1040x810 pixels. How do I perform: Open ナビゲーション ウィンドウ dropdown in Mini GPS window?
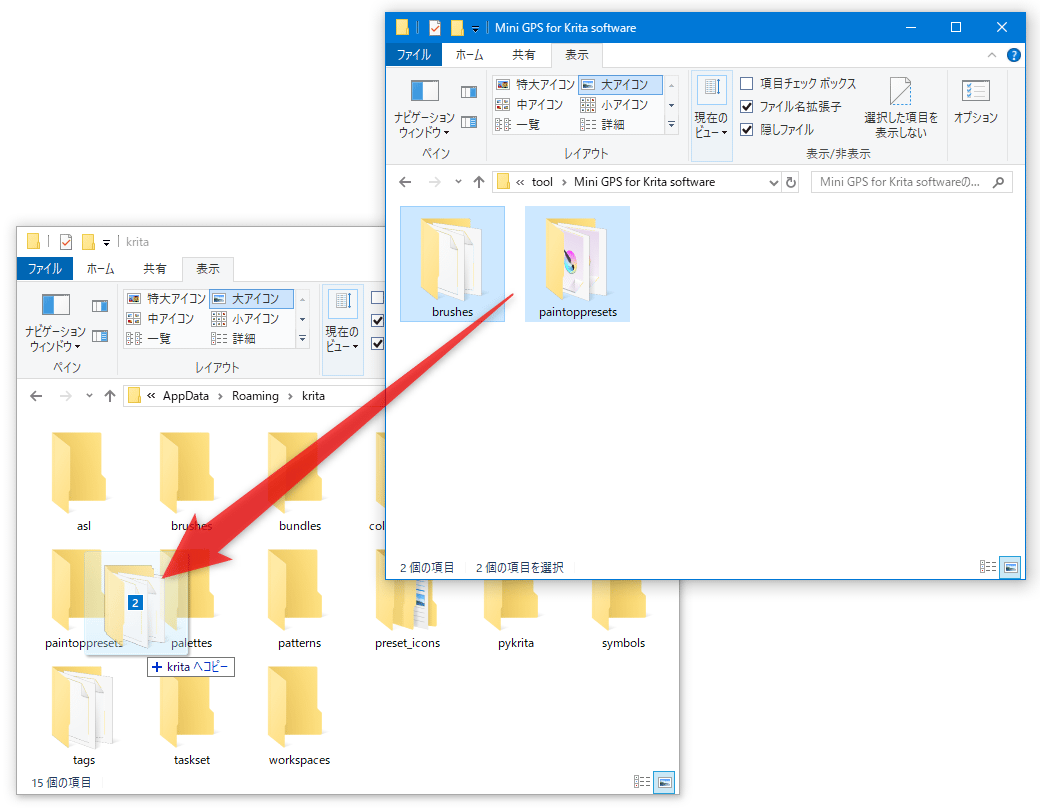[x=424, y=107]
